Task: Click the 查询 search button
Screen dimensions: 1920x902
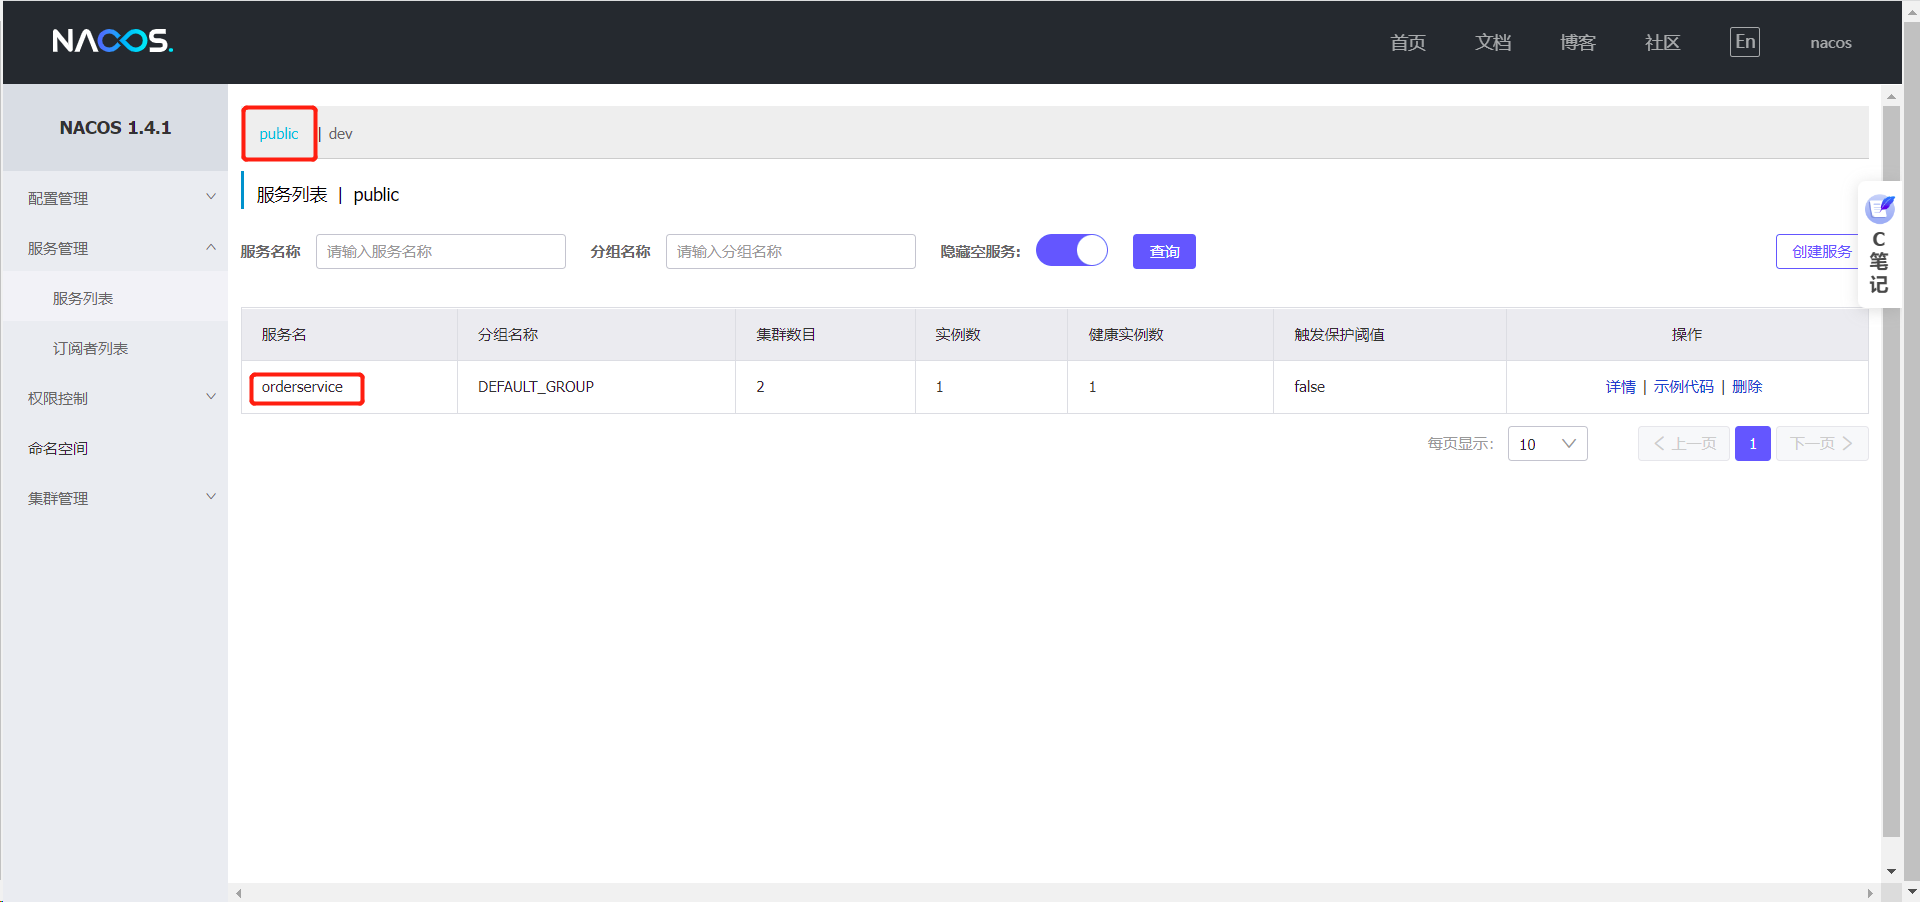Action: [1164, 251]
